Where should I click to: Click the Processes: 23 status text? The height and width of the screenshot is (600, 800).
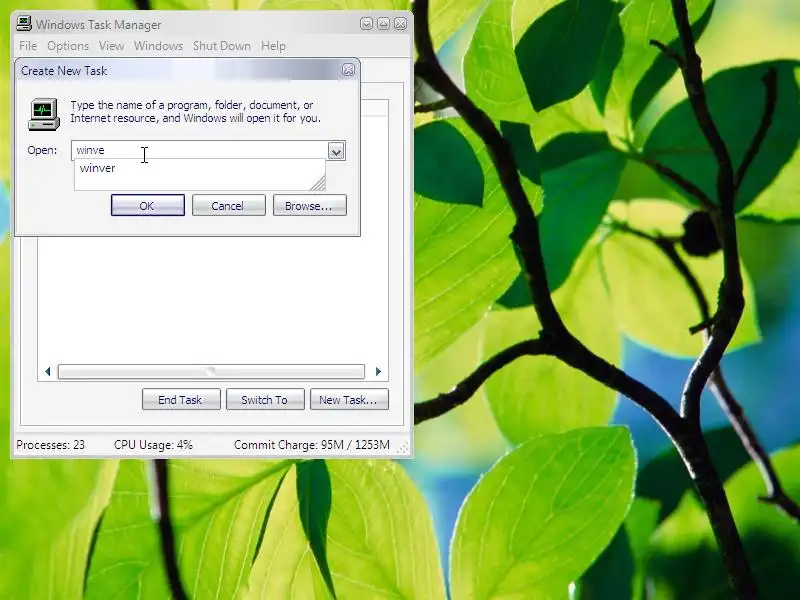click(51, 445)
